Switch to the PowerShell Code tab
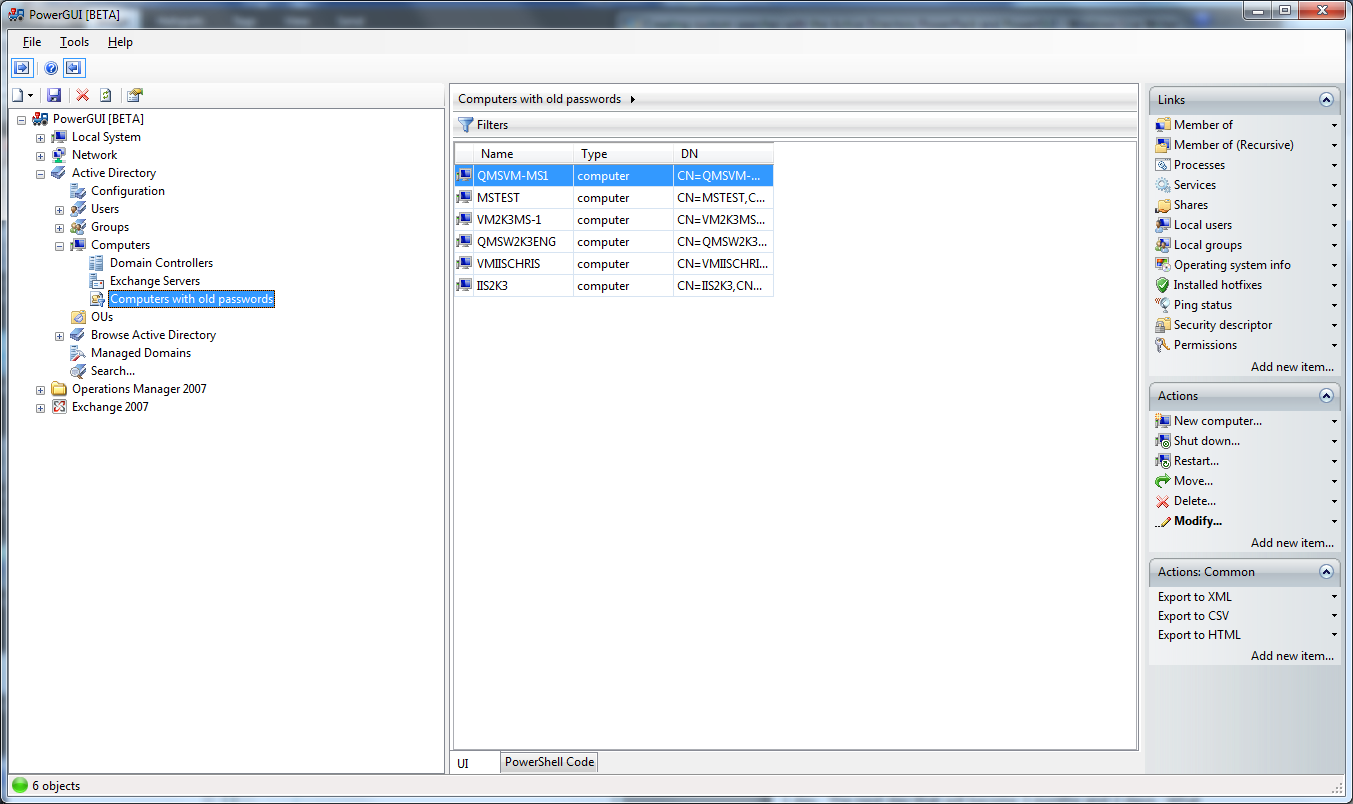This screenshot has width=1353, height=804. [549, 762]
